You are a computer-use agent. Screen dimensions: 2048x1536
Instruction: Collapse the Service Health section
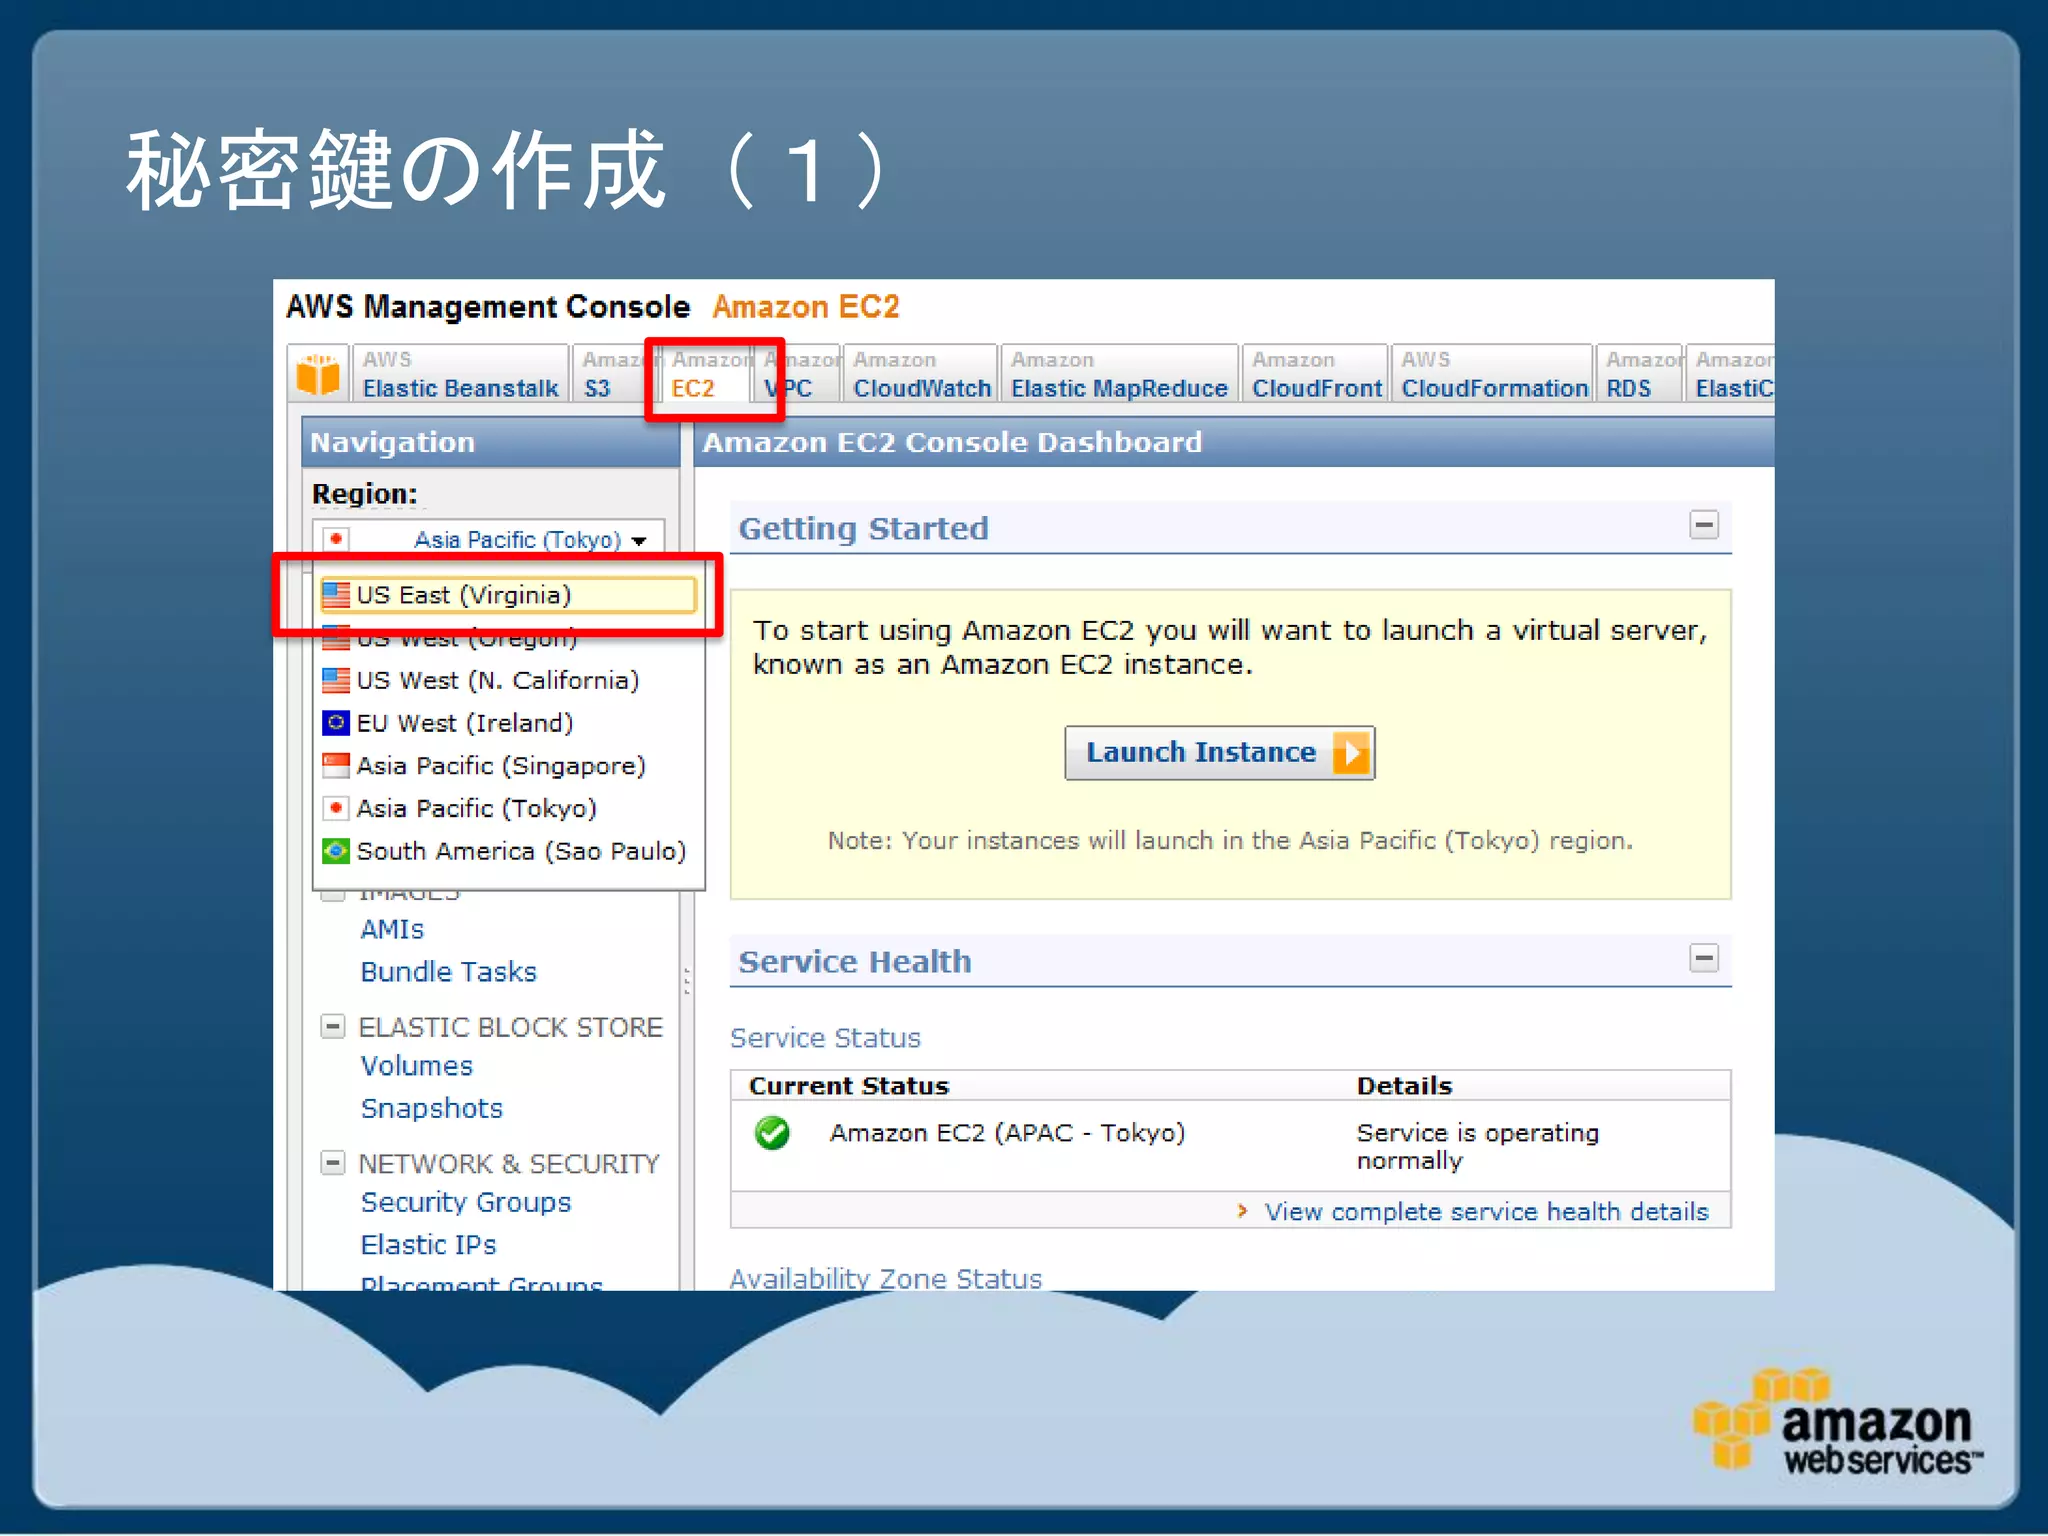[x=1703, y=958]
